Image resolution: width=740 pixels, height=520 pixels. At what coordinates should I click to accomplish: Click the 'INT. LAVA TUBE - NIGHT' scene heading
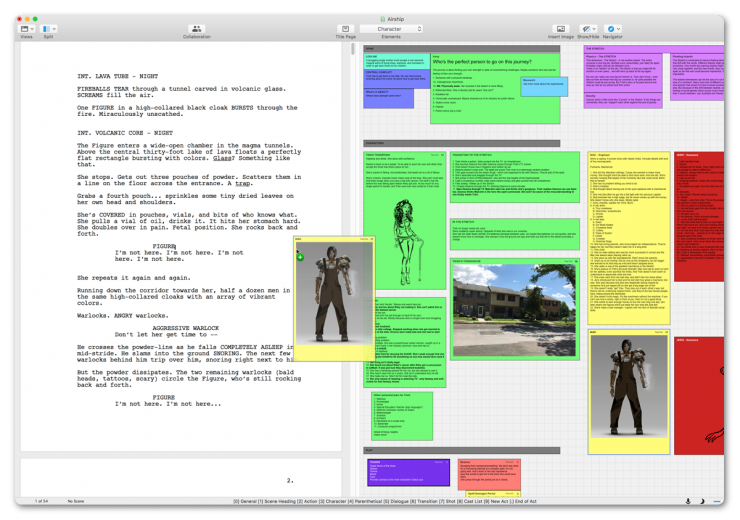118,76
